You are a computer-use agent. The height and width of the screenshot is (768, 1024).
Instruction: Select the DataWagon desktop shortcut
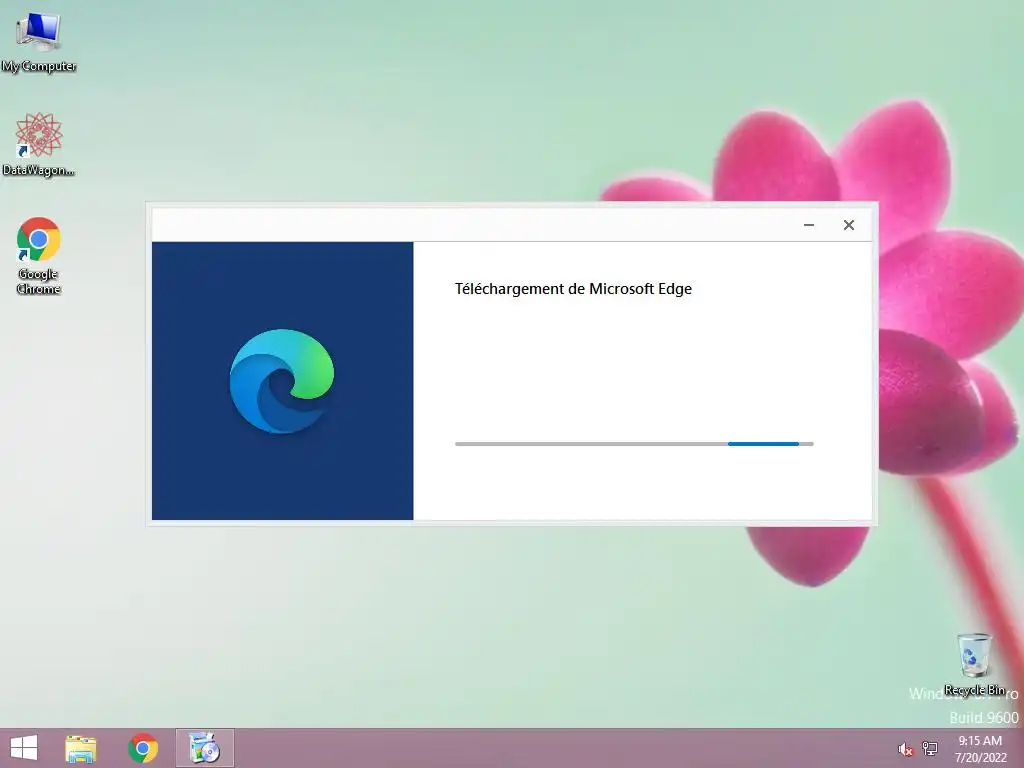(x=39, y=144)
